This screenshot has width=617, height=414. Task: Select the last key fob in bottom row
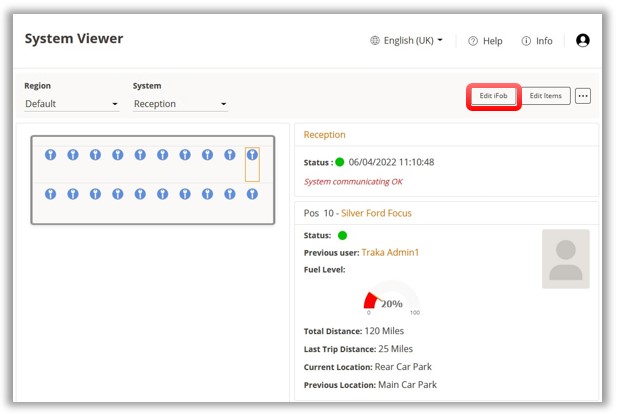coord(252,194)
